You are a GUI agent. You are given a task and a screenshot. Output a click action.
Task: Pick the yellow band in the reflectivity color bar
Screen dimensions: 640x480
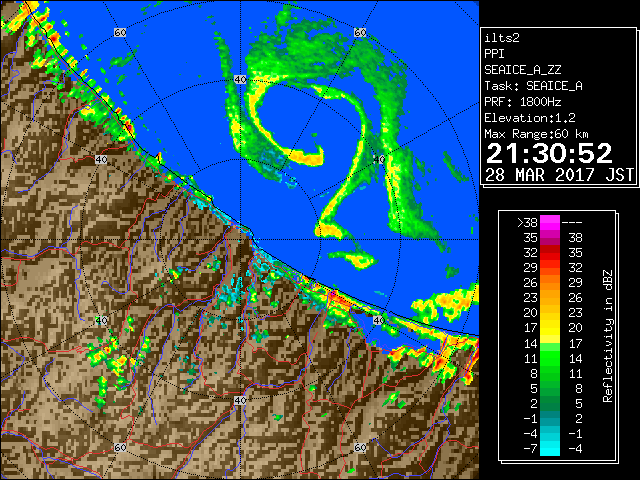pyautogui.click(x=550, y=328)
